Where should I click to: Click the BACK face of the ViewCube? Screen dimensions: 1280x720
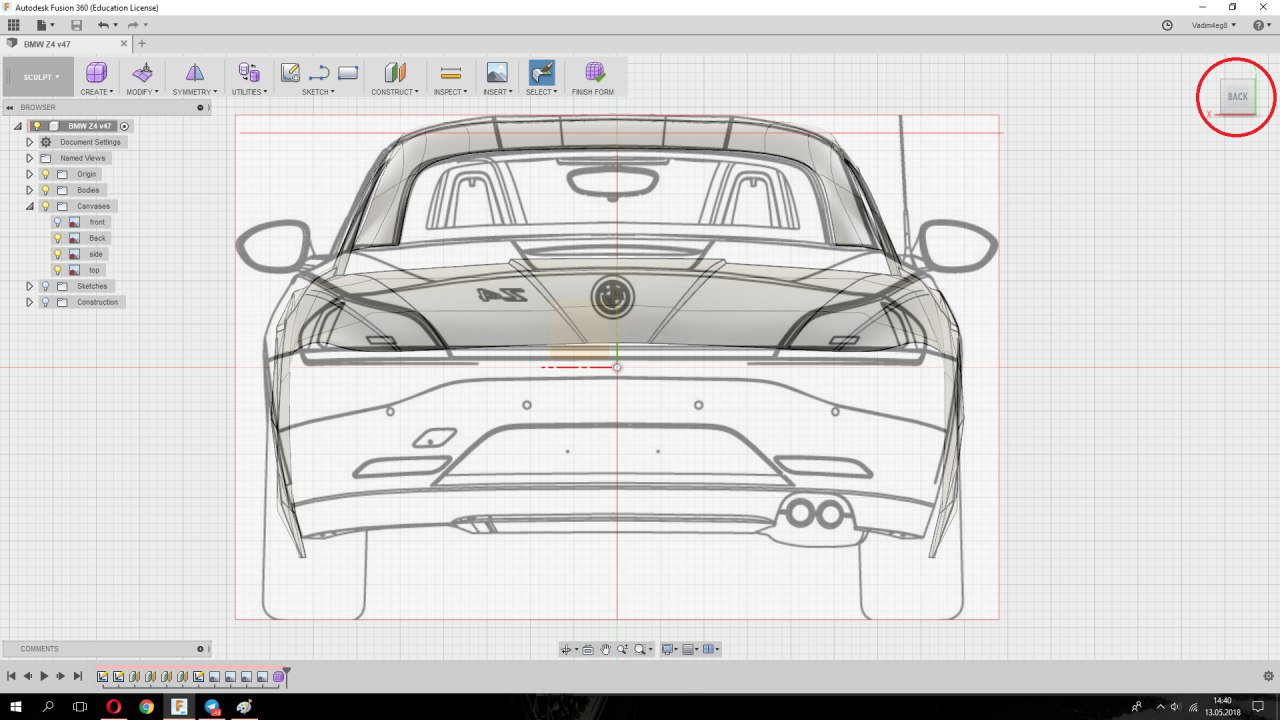(x=1238, y=97)
